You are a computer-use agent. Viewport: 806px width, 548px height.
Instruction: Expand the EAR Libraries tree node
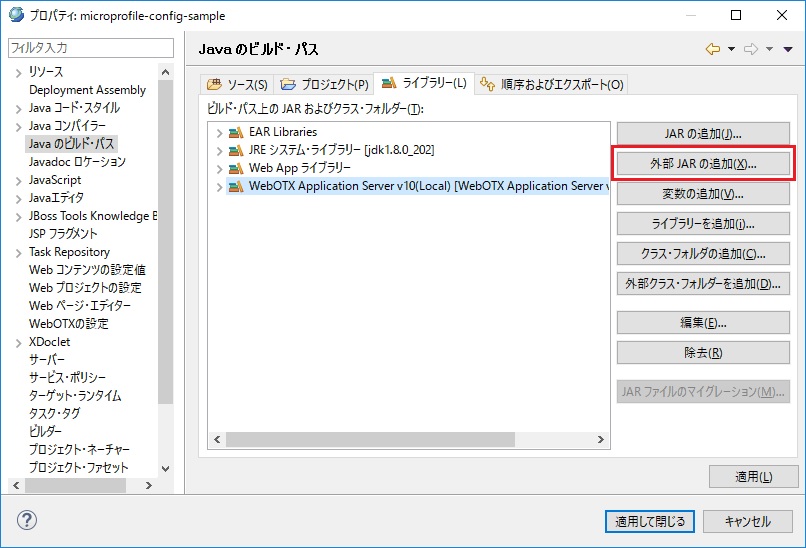[x=219, y=132]
